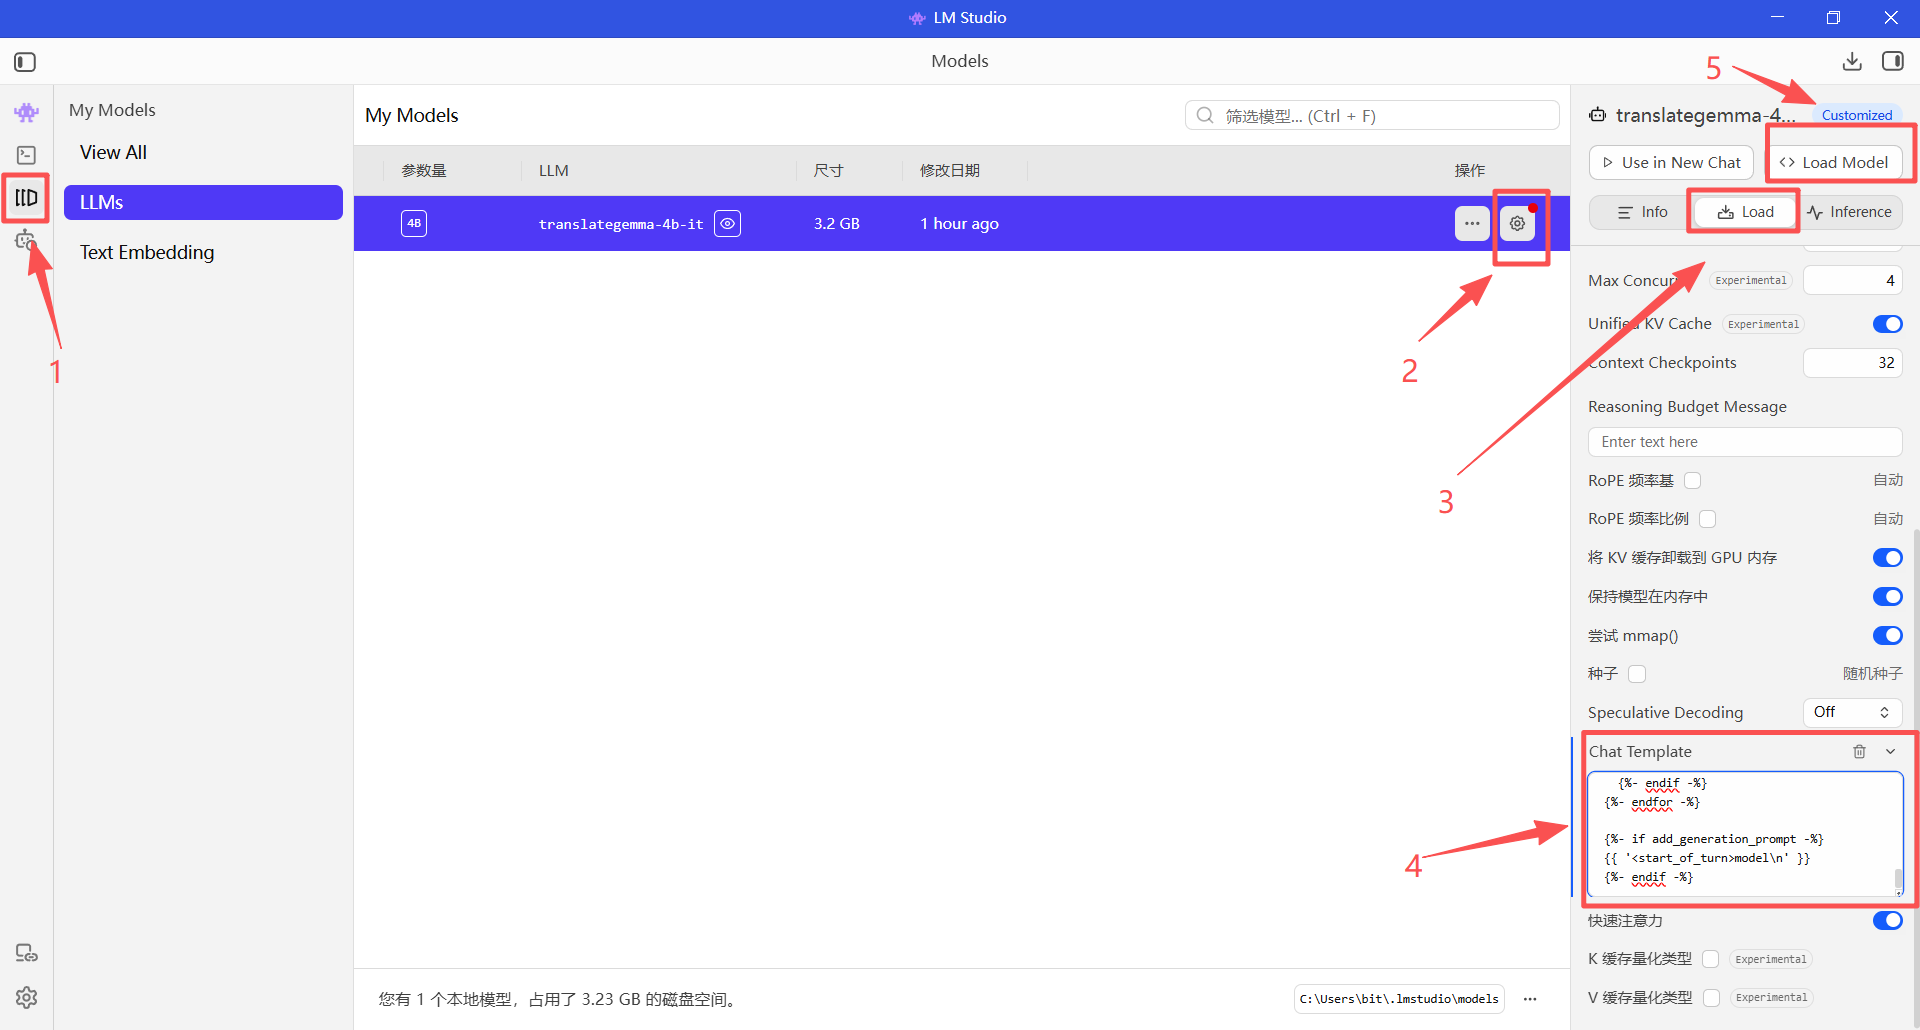Sort by the LLM column header
The width and height of the screenshot is (1920, 1030).
tap(553, 171)
